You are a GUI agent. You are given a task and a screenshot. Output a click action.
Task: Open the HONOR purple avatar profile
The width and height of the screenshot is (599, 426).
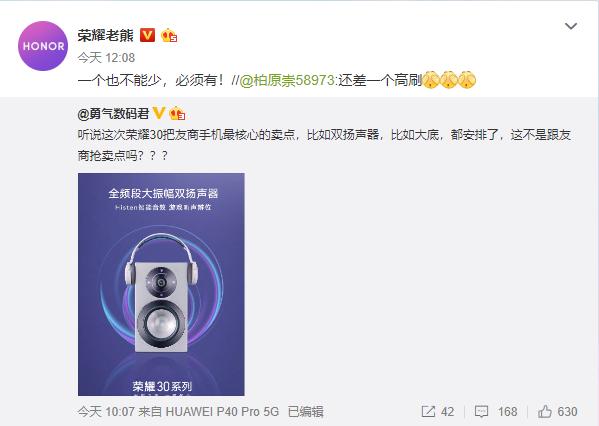pyautogui.click(x=43, y=46)
